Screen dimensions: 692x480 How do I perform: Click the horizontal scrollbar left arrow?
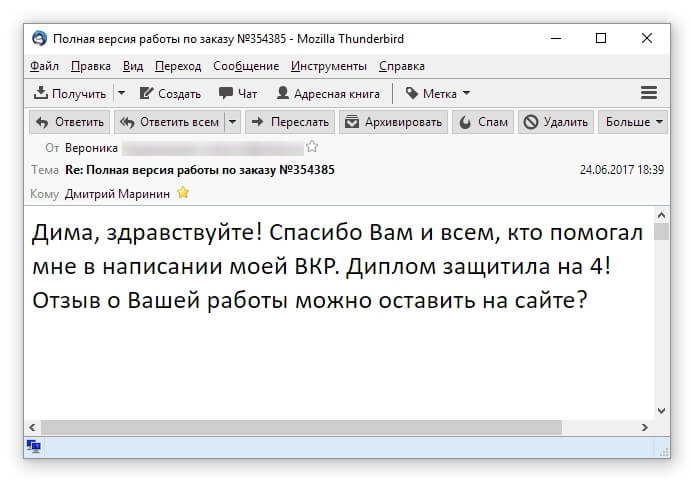point(32,427)
